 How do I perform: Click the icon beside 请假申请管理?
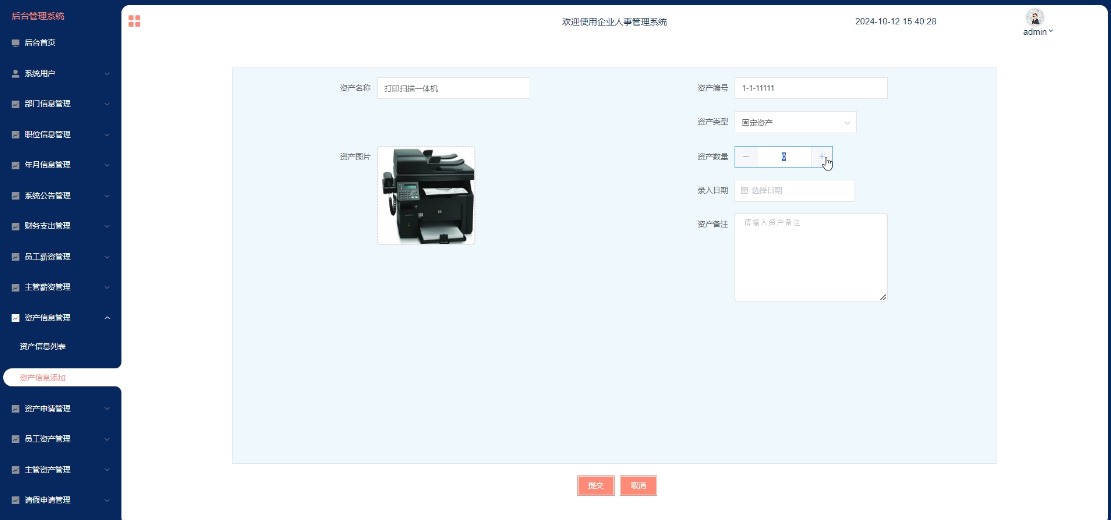(16, 500)
